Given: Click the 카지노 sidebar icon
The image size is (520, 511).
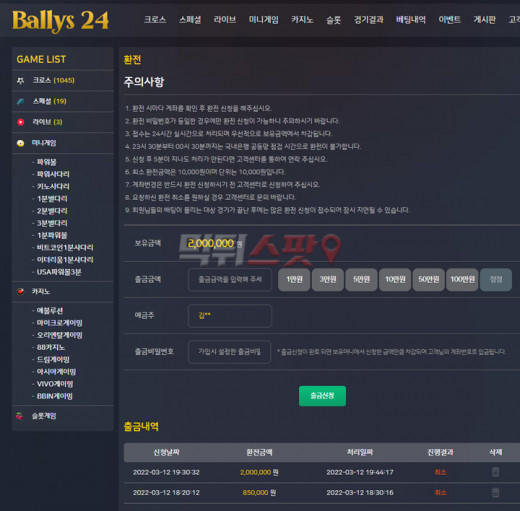Looking at the screenshot, I should pos(20,291).
